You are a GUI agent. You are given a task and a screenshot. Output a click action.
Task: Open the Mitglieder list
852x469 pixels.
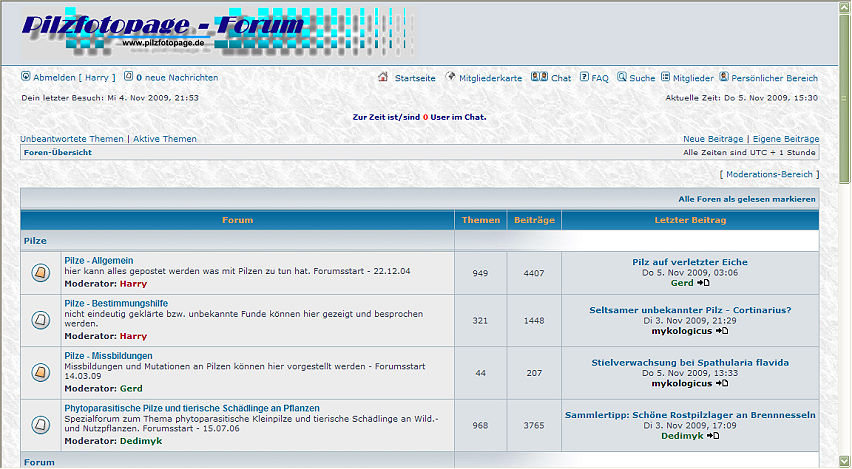point(693,78)
